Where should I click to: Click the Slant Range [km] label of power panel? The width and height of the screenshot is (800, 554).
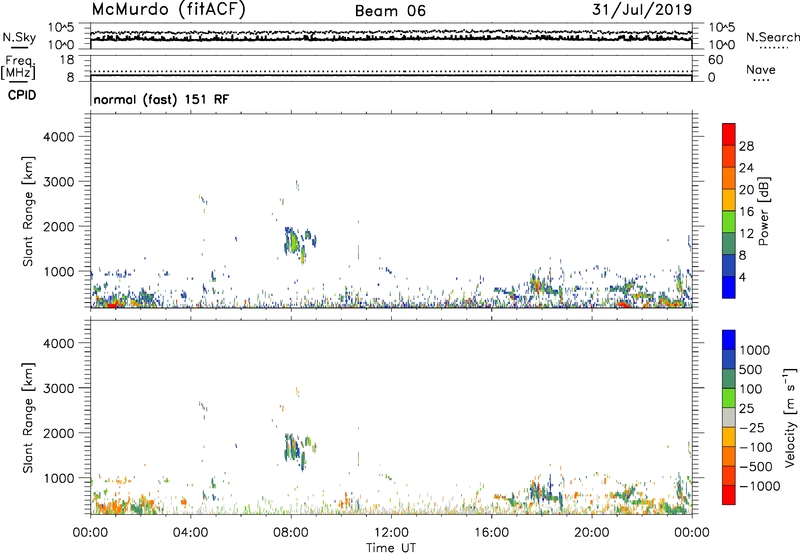coord(28,211)
